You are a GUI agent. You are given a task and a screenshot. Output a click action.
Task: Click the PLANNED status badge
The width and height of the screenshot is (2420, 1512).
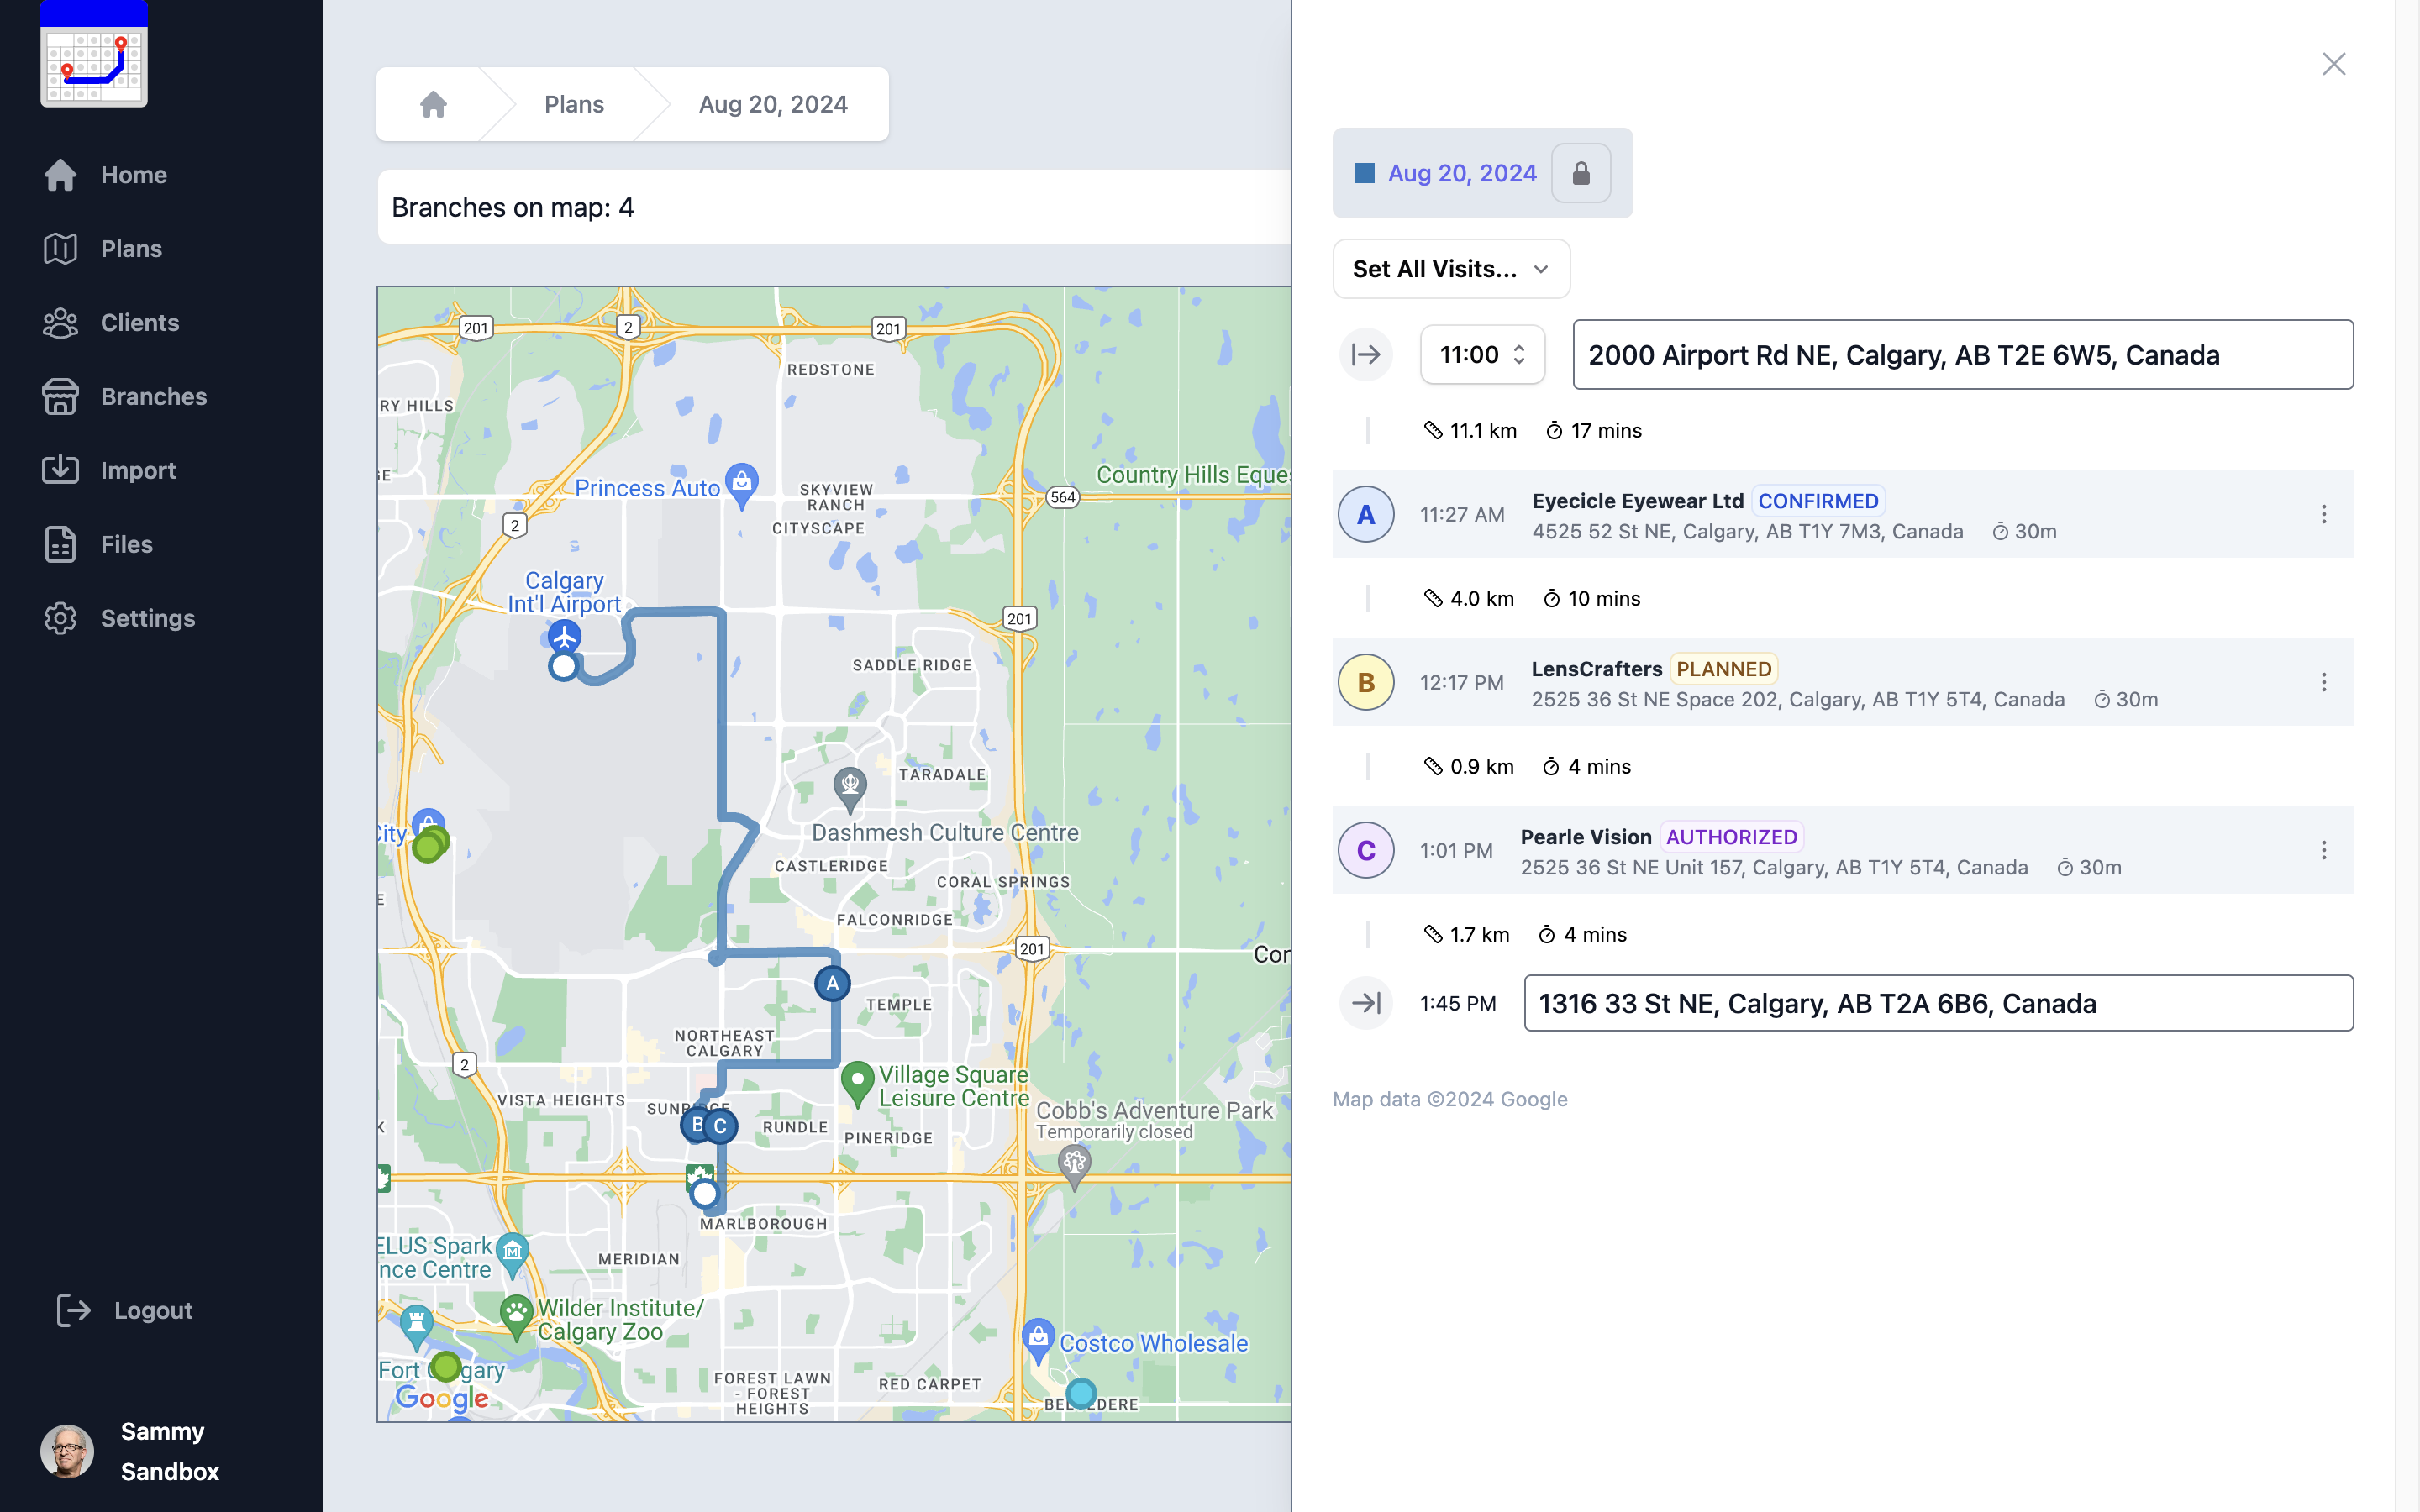[x=1724, y=669]
